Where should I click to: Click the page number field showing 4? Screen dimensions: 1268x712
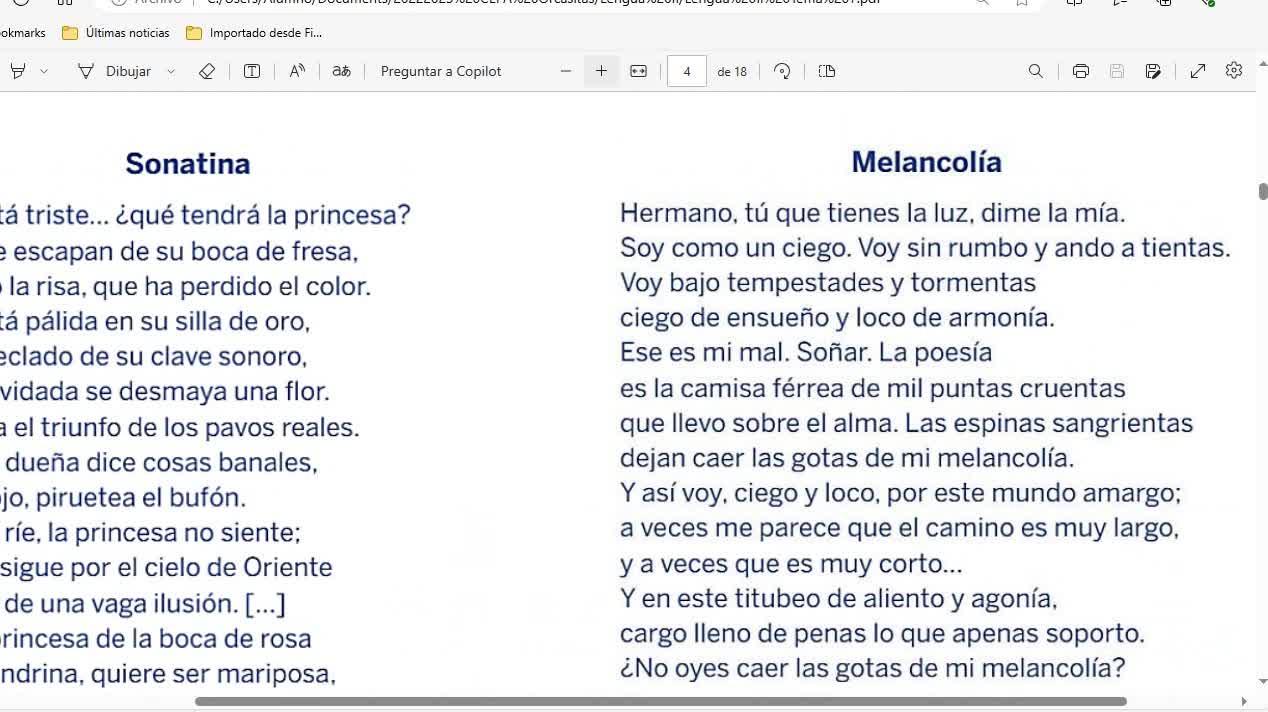click(686, 71)
